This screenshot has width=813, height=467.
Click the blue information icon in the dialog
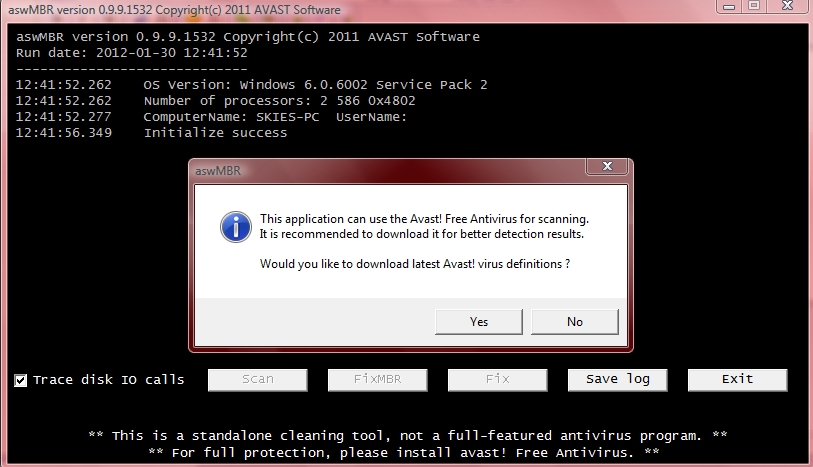tap(236, 227)
